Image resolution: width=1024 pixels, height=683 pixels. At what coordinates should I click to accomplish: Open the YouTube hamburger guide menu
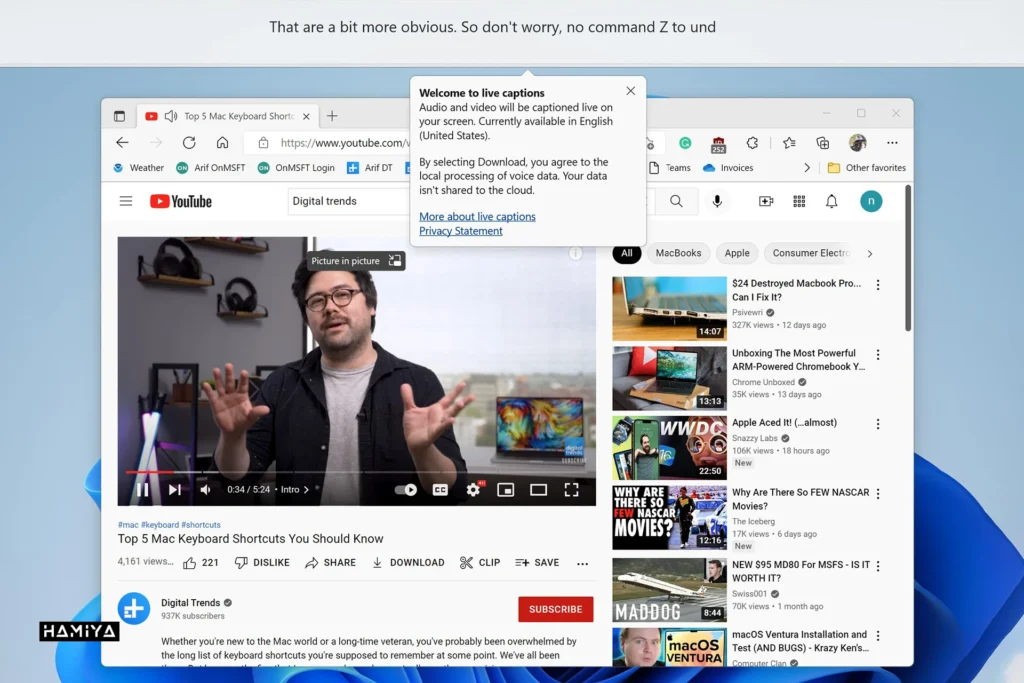pyautogui.click(x=126, y=201)
